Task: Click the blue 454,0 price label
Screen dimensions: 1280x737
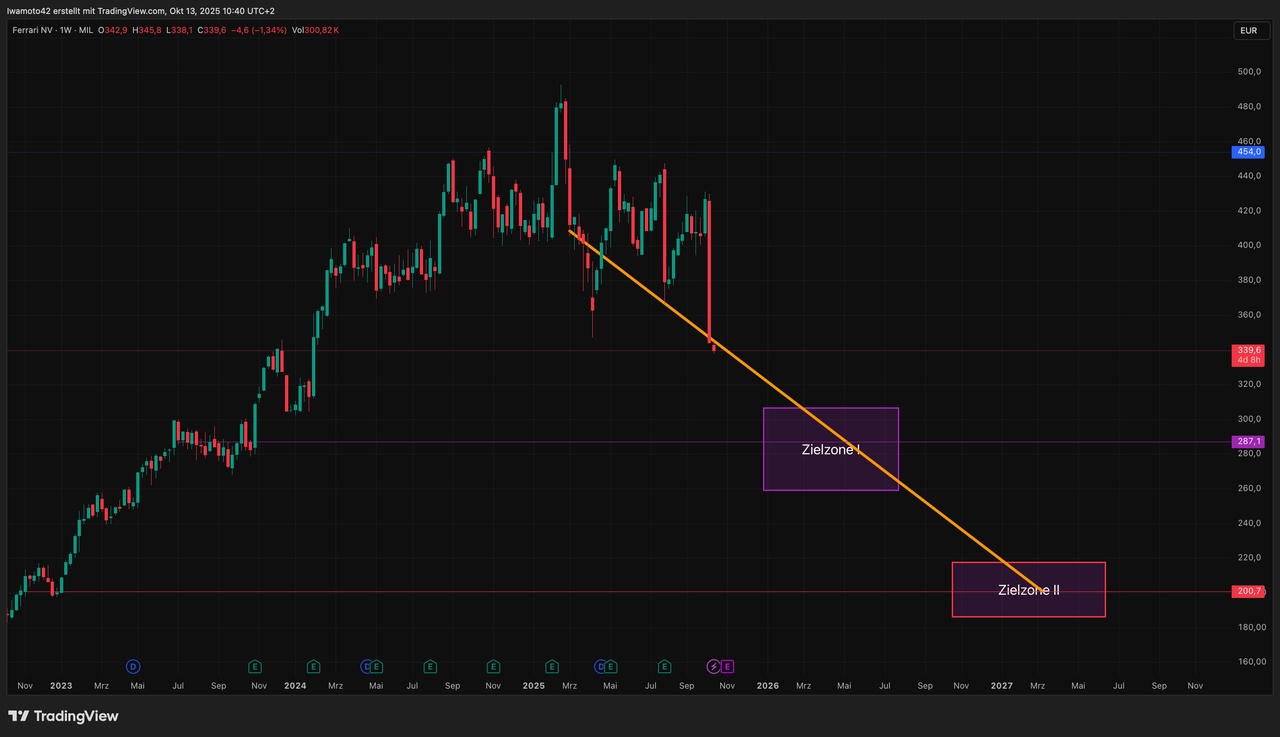Action: click(1250, 152)
